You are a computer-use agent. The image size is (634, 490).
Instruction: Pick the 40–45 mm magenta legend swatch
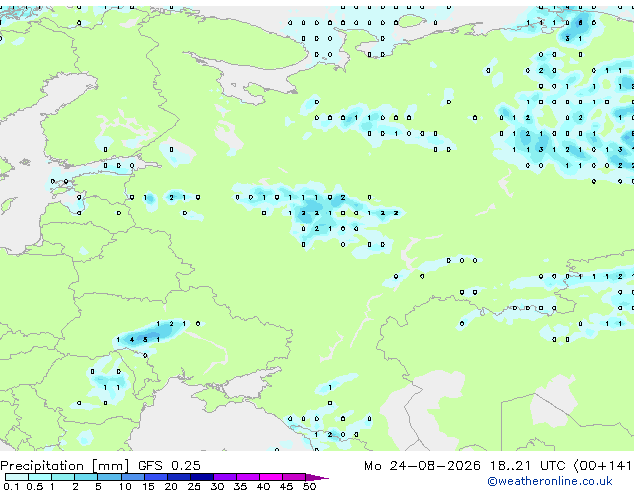[271, 477]
